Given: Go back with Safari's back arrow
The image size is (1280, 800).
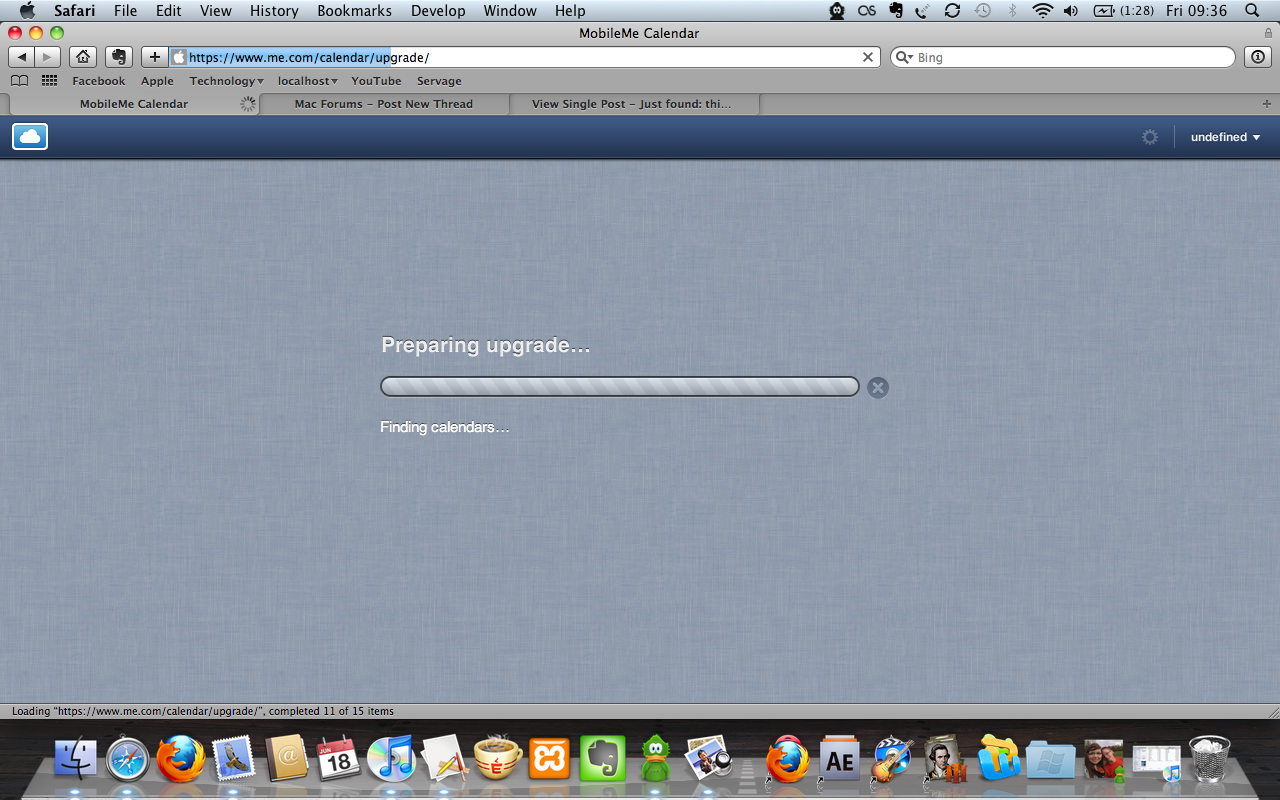Looking at the screenshot, I should 21,57.
